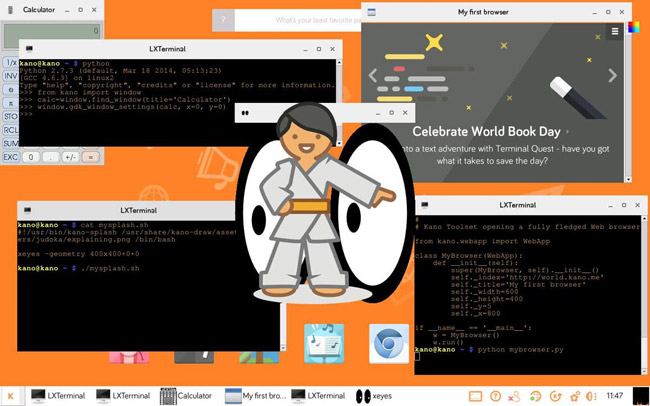This screenshot has height=406, width=650.
Task: Activate the My first bro... taskbar entry
Action: point(255,396)
